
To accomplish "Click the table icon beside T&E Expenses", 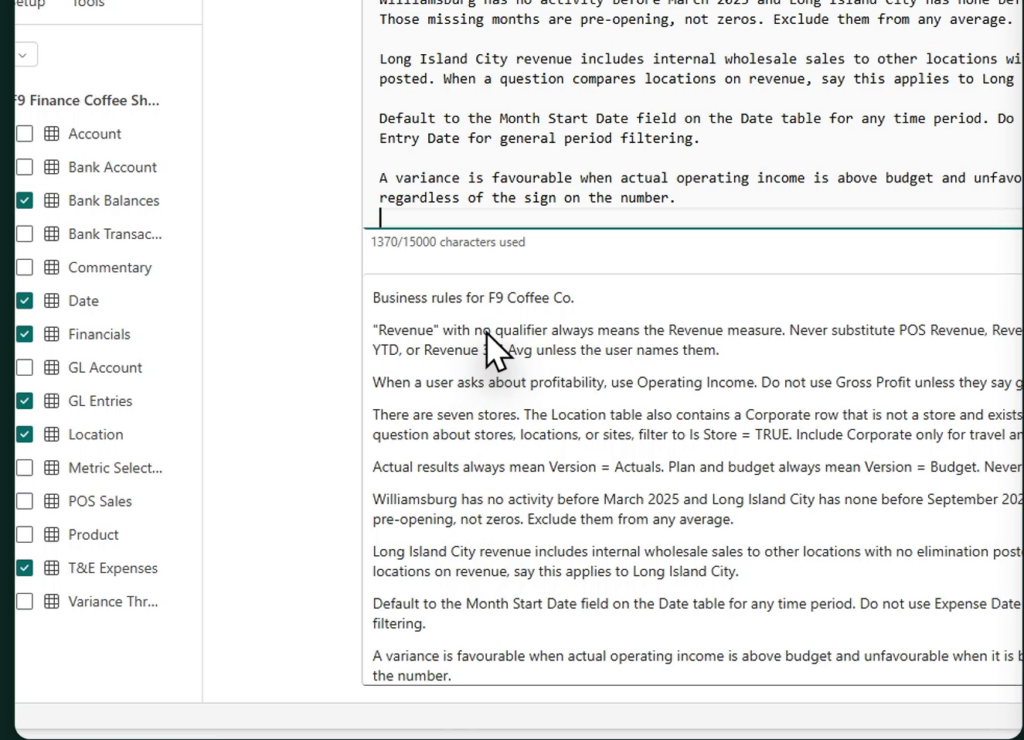I will click(x=52, y=568).
